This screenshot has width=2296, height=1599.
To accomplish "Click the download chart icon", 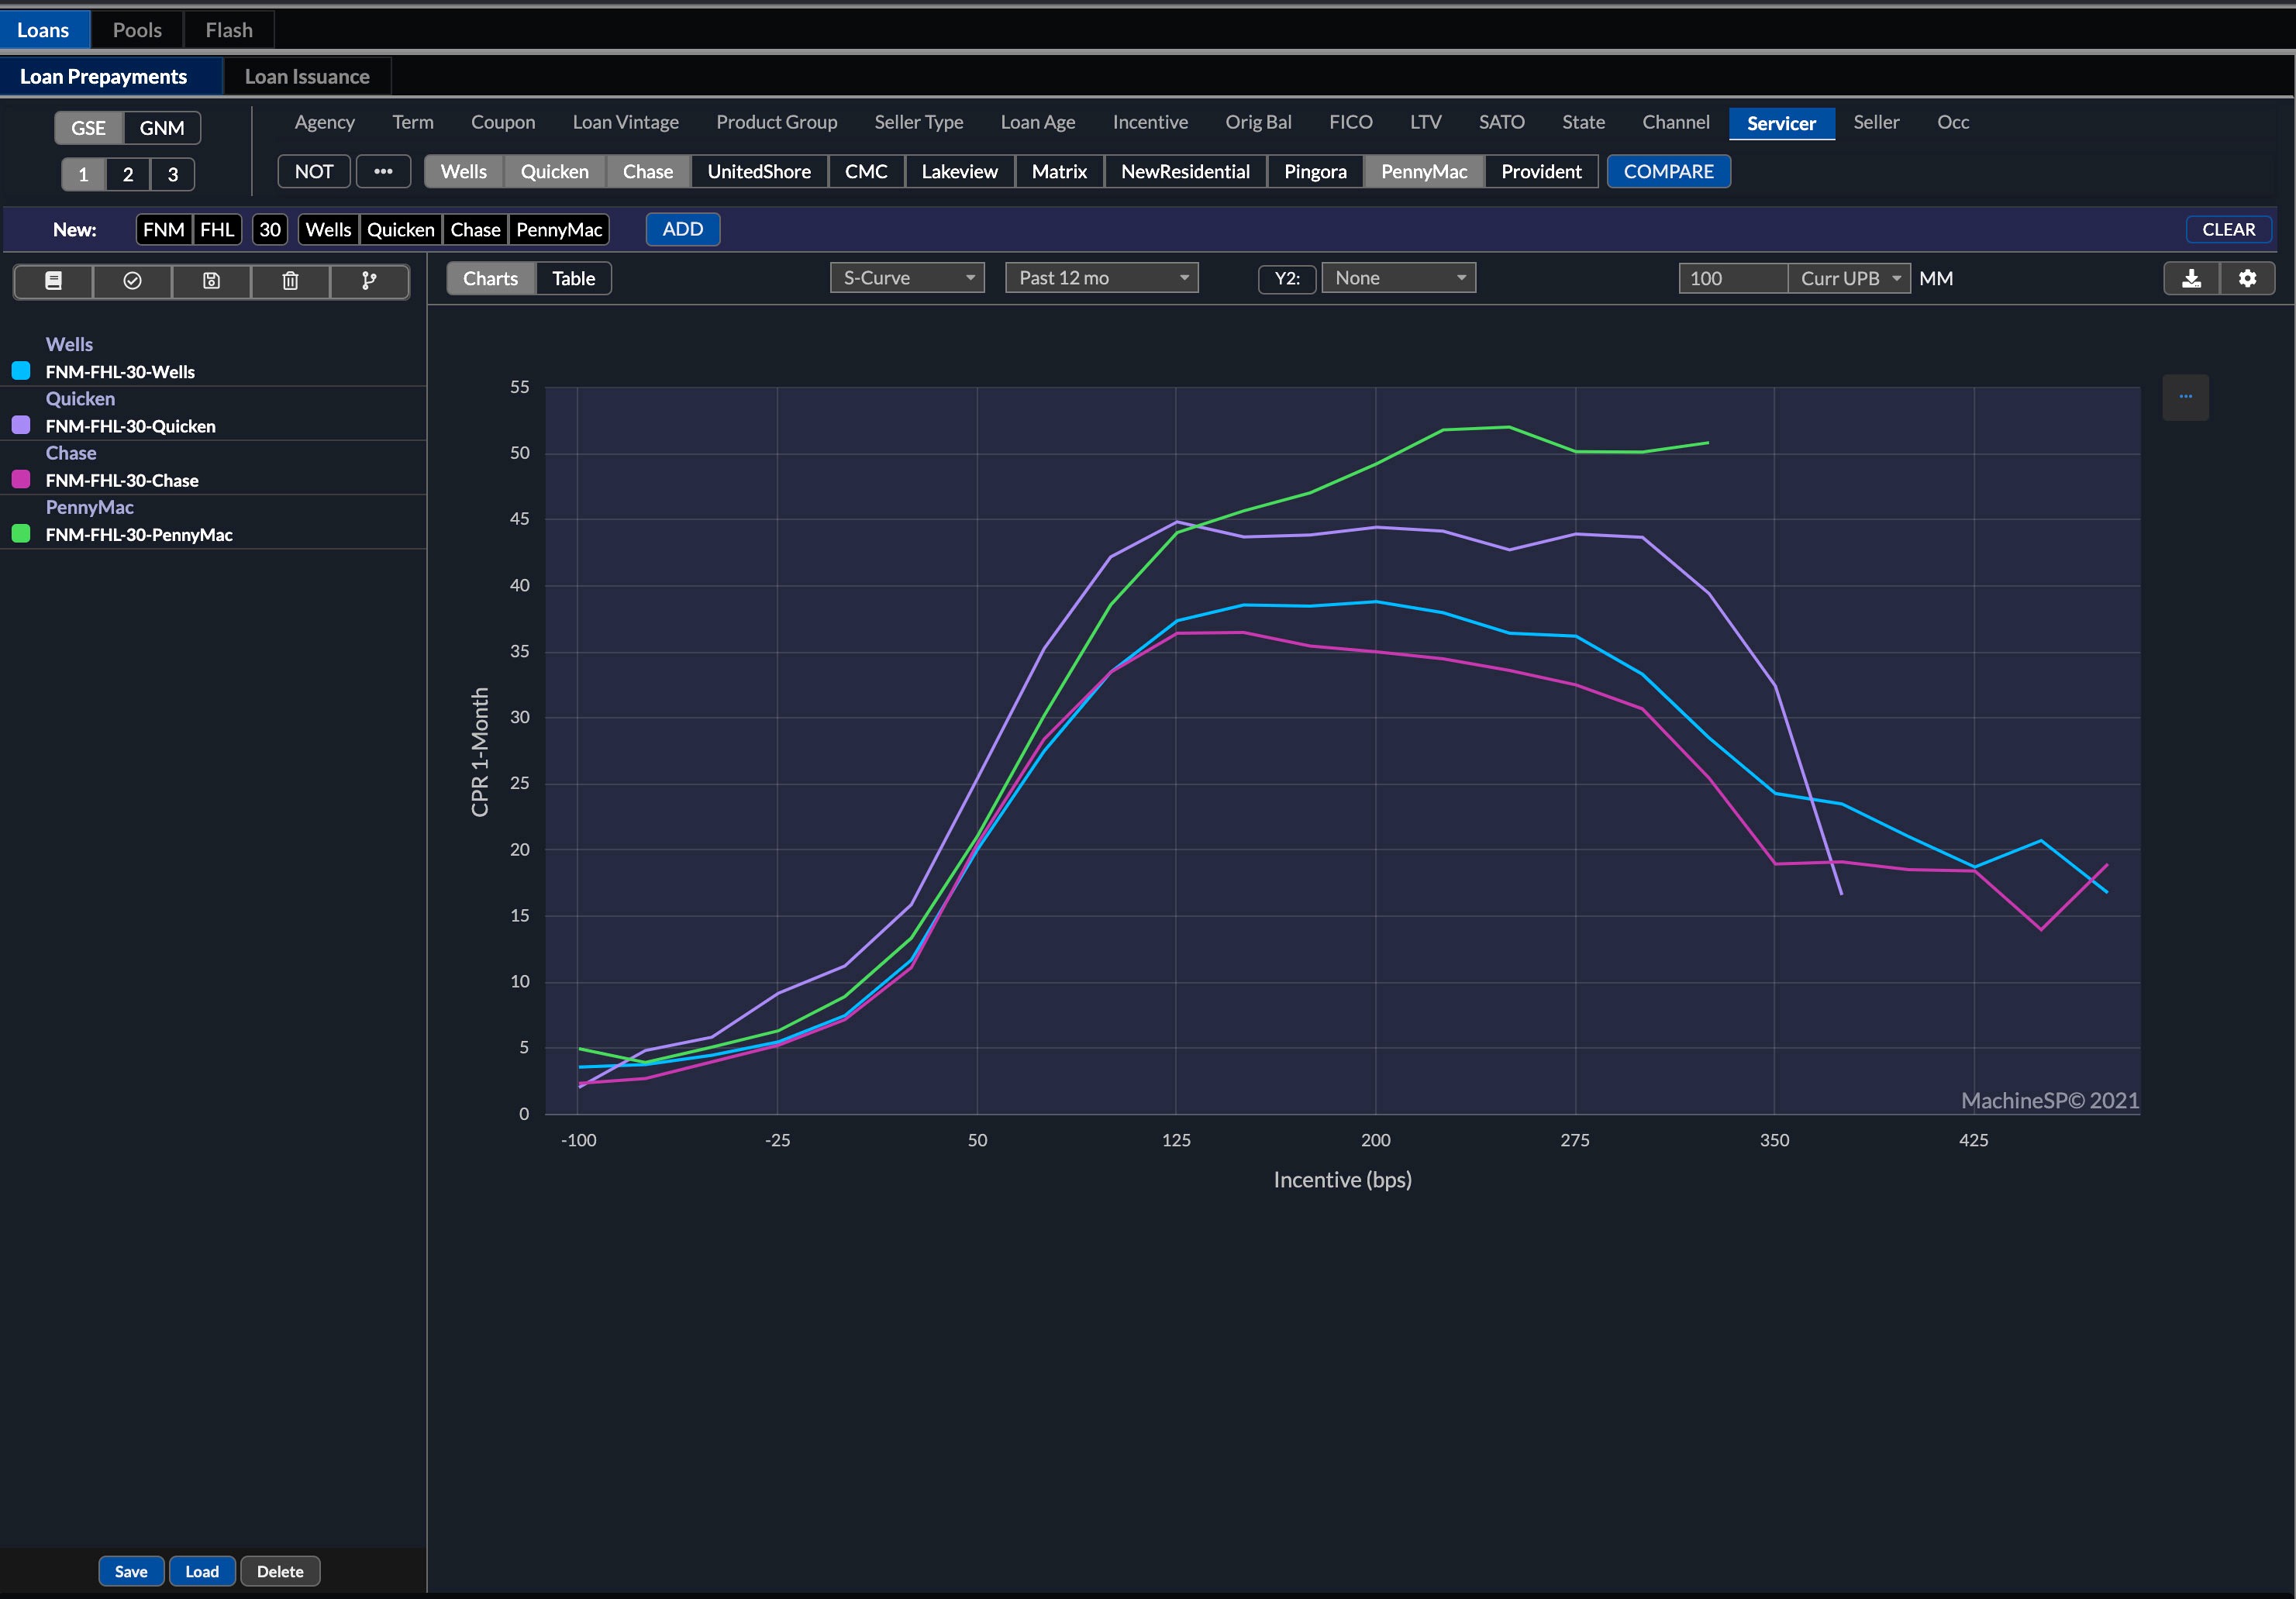I will pyautogui.click(x=2191, y=278).
